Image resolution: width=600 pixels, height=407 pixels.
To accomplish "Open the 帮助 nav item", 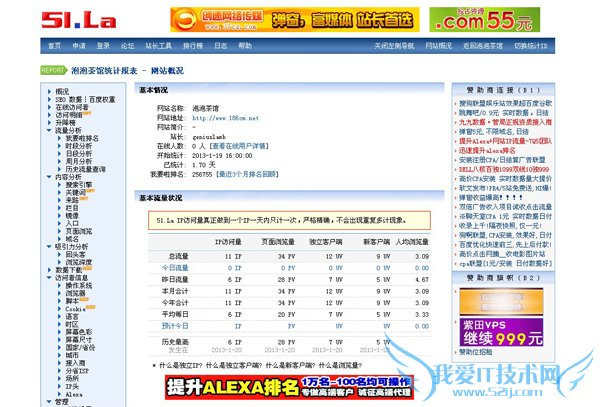I will tap(245, 46).
